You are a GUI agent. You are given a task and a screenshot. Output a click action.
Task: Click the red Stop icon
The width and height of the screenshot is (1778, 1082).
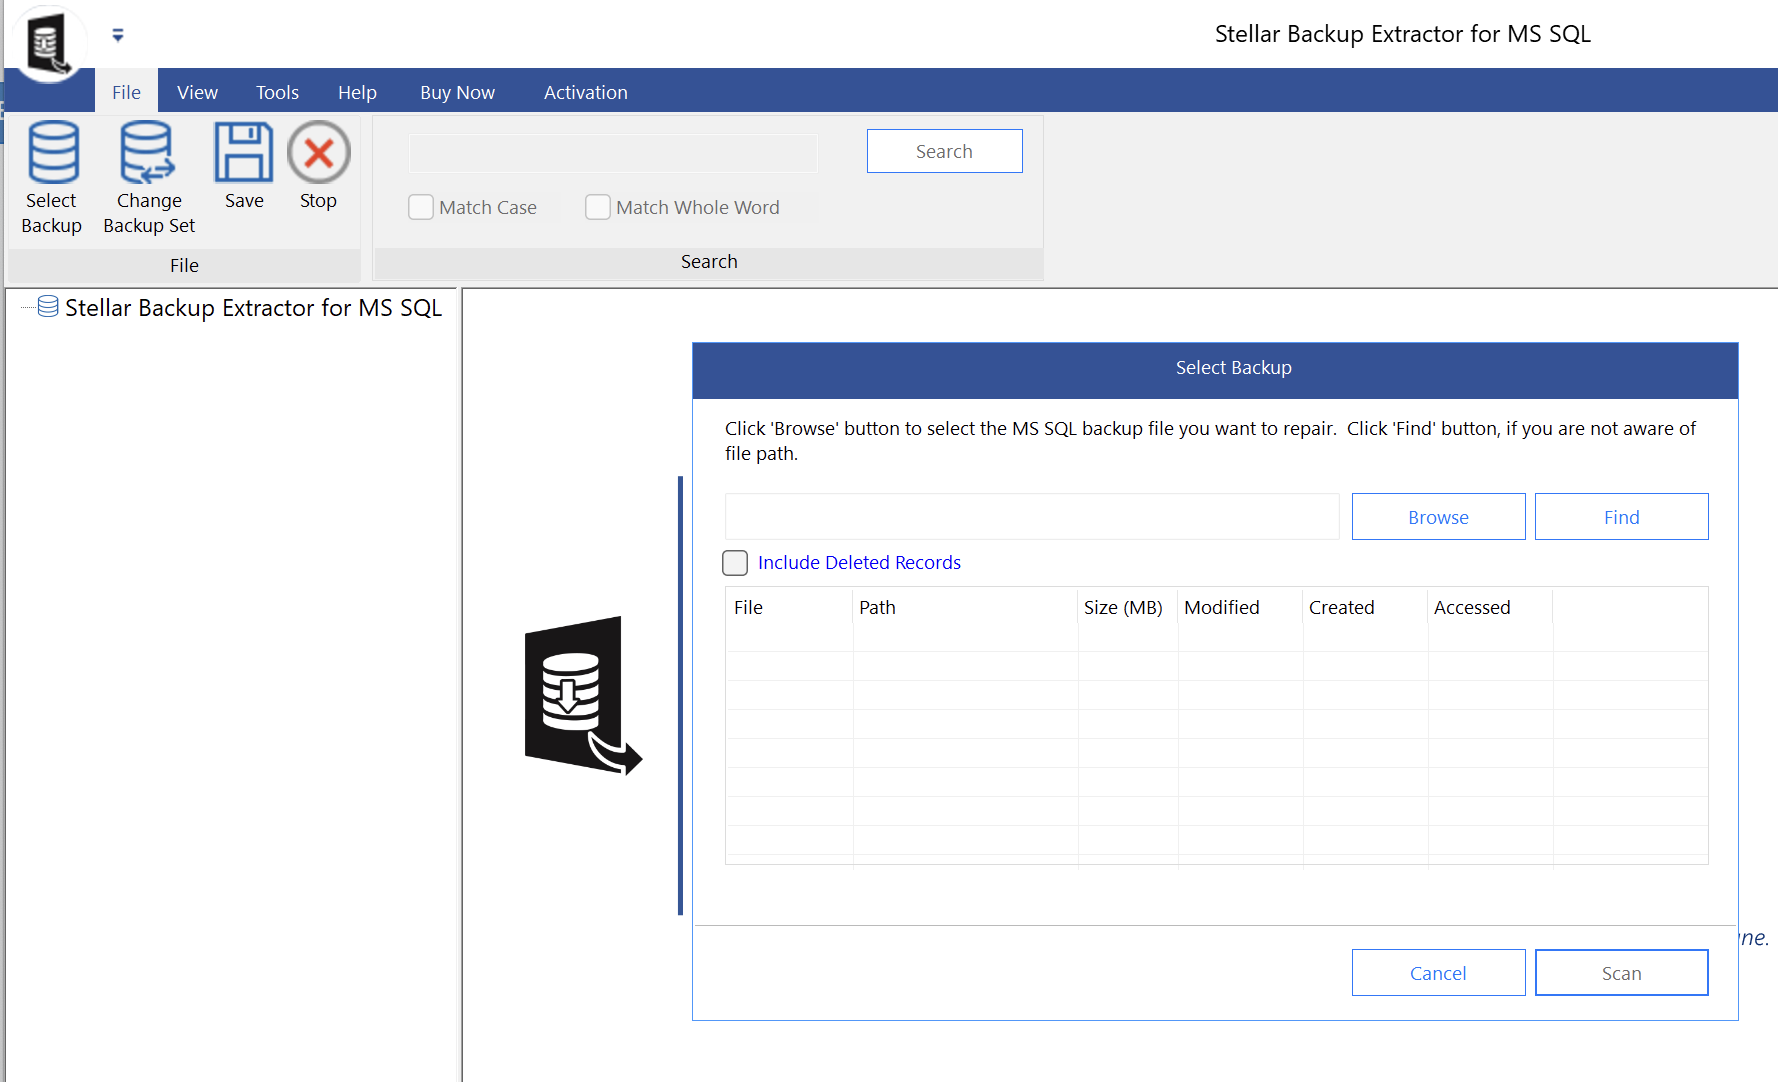point(319,152)
